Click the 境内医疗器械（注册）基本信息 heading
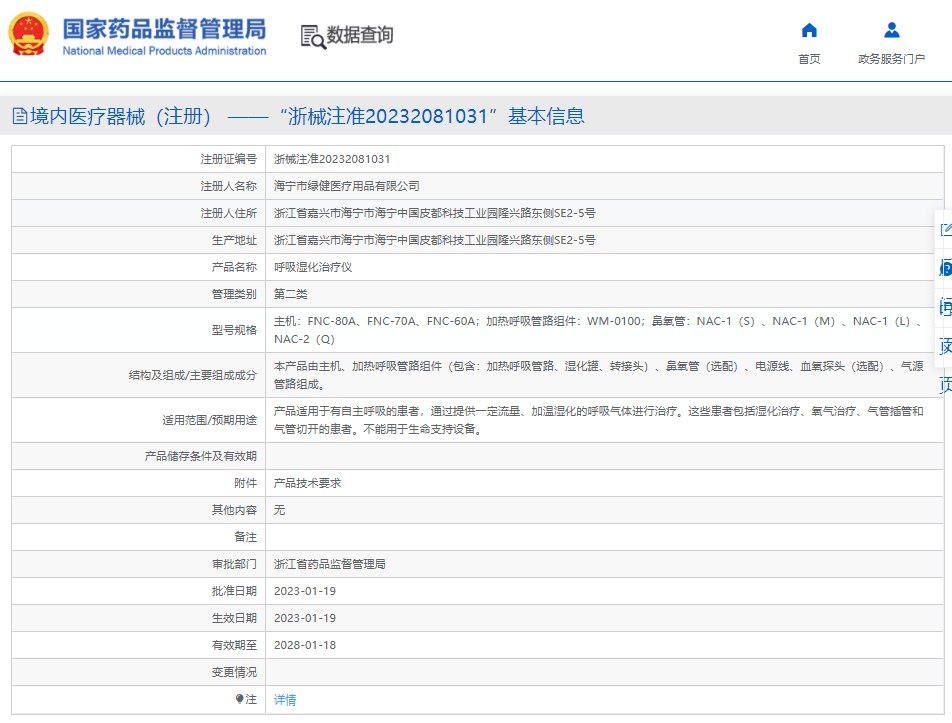 coord(307,116)
